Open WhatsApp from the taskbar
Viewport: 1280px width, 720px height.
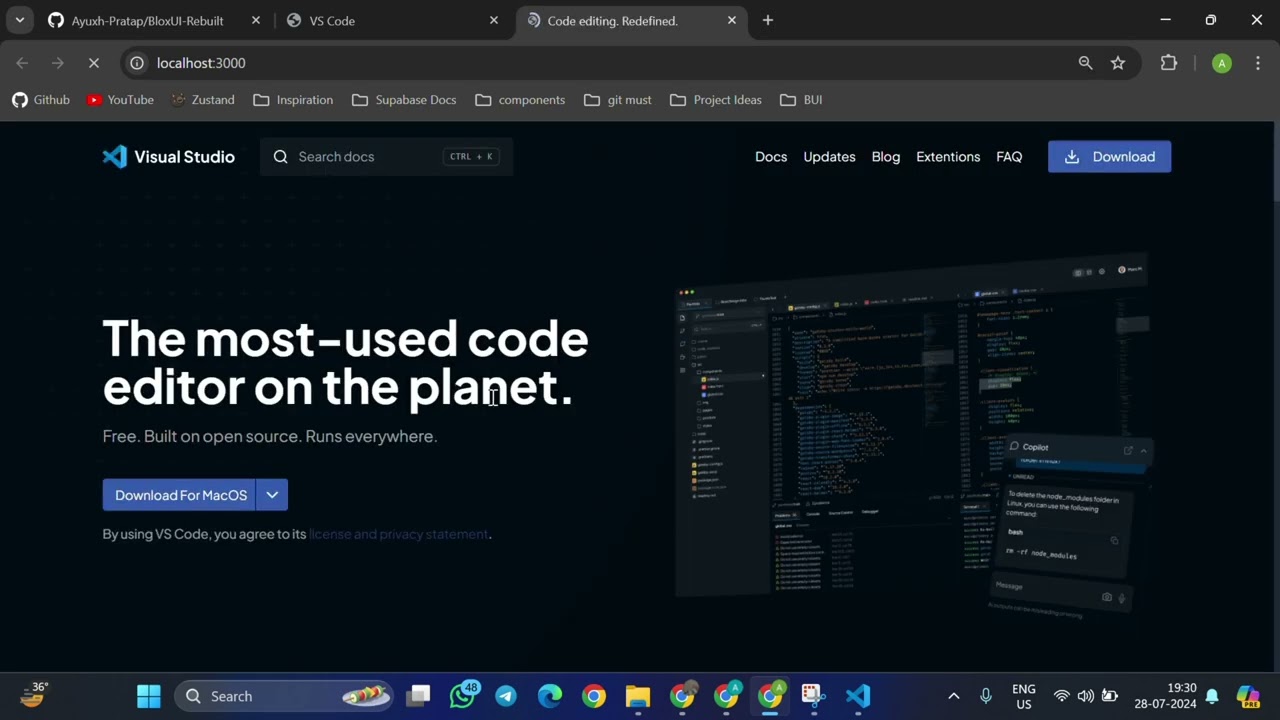click(x=463, y=696)
